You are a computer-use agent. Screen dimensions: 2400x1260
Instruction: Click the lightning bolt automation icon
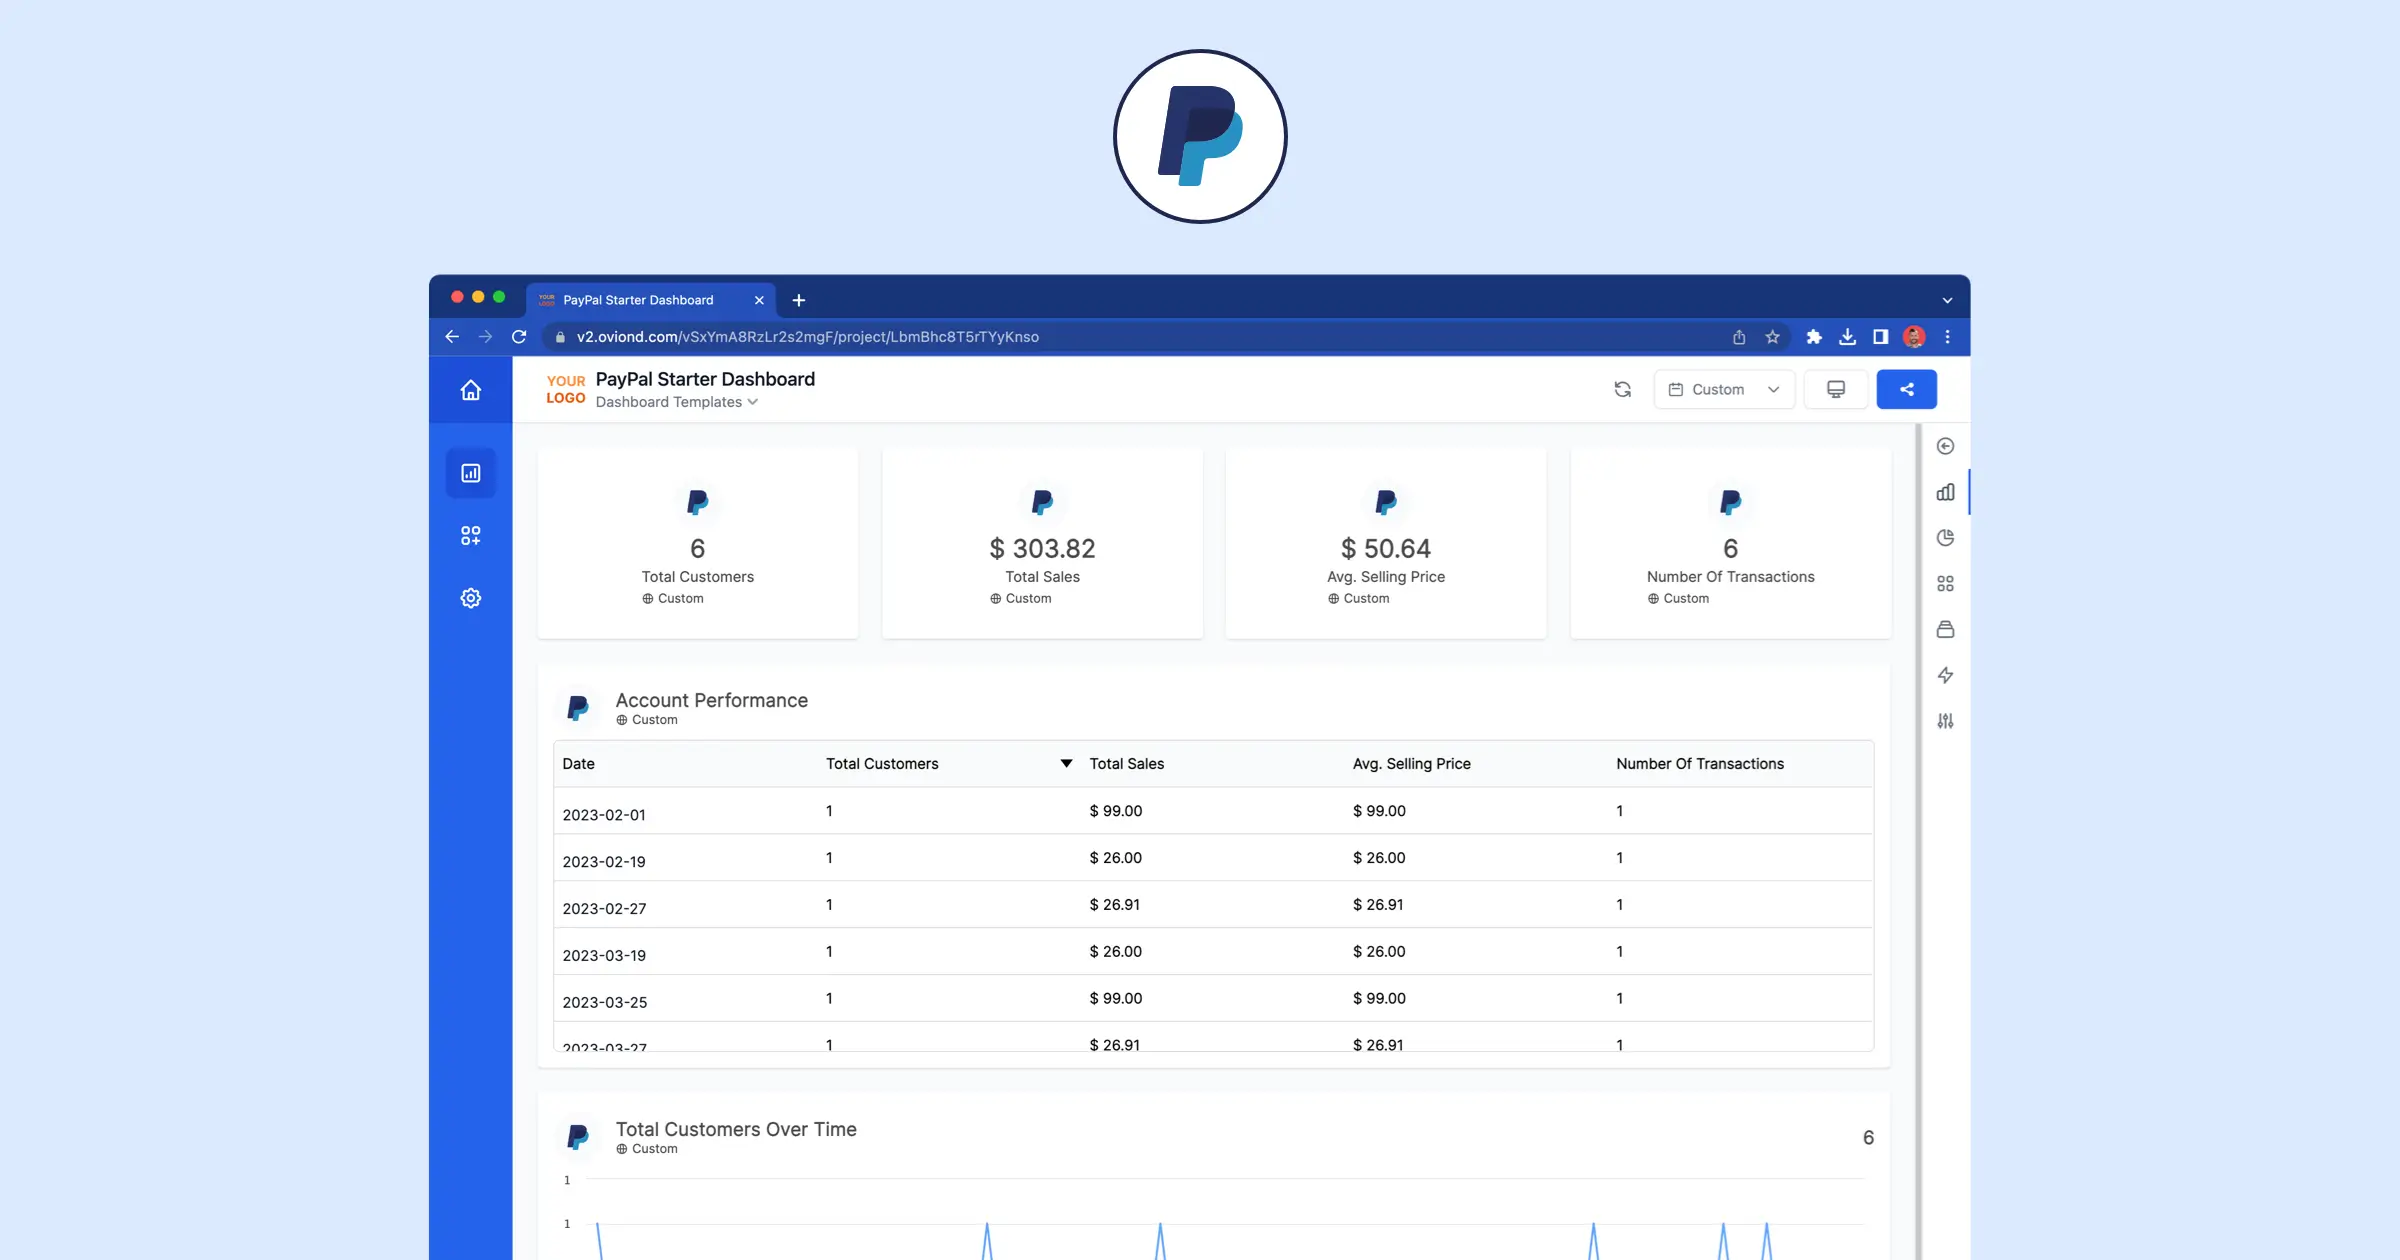(1945, 675)
